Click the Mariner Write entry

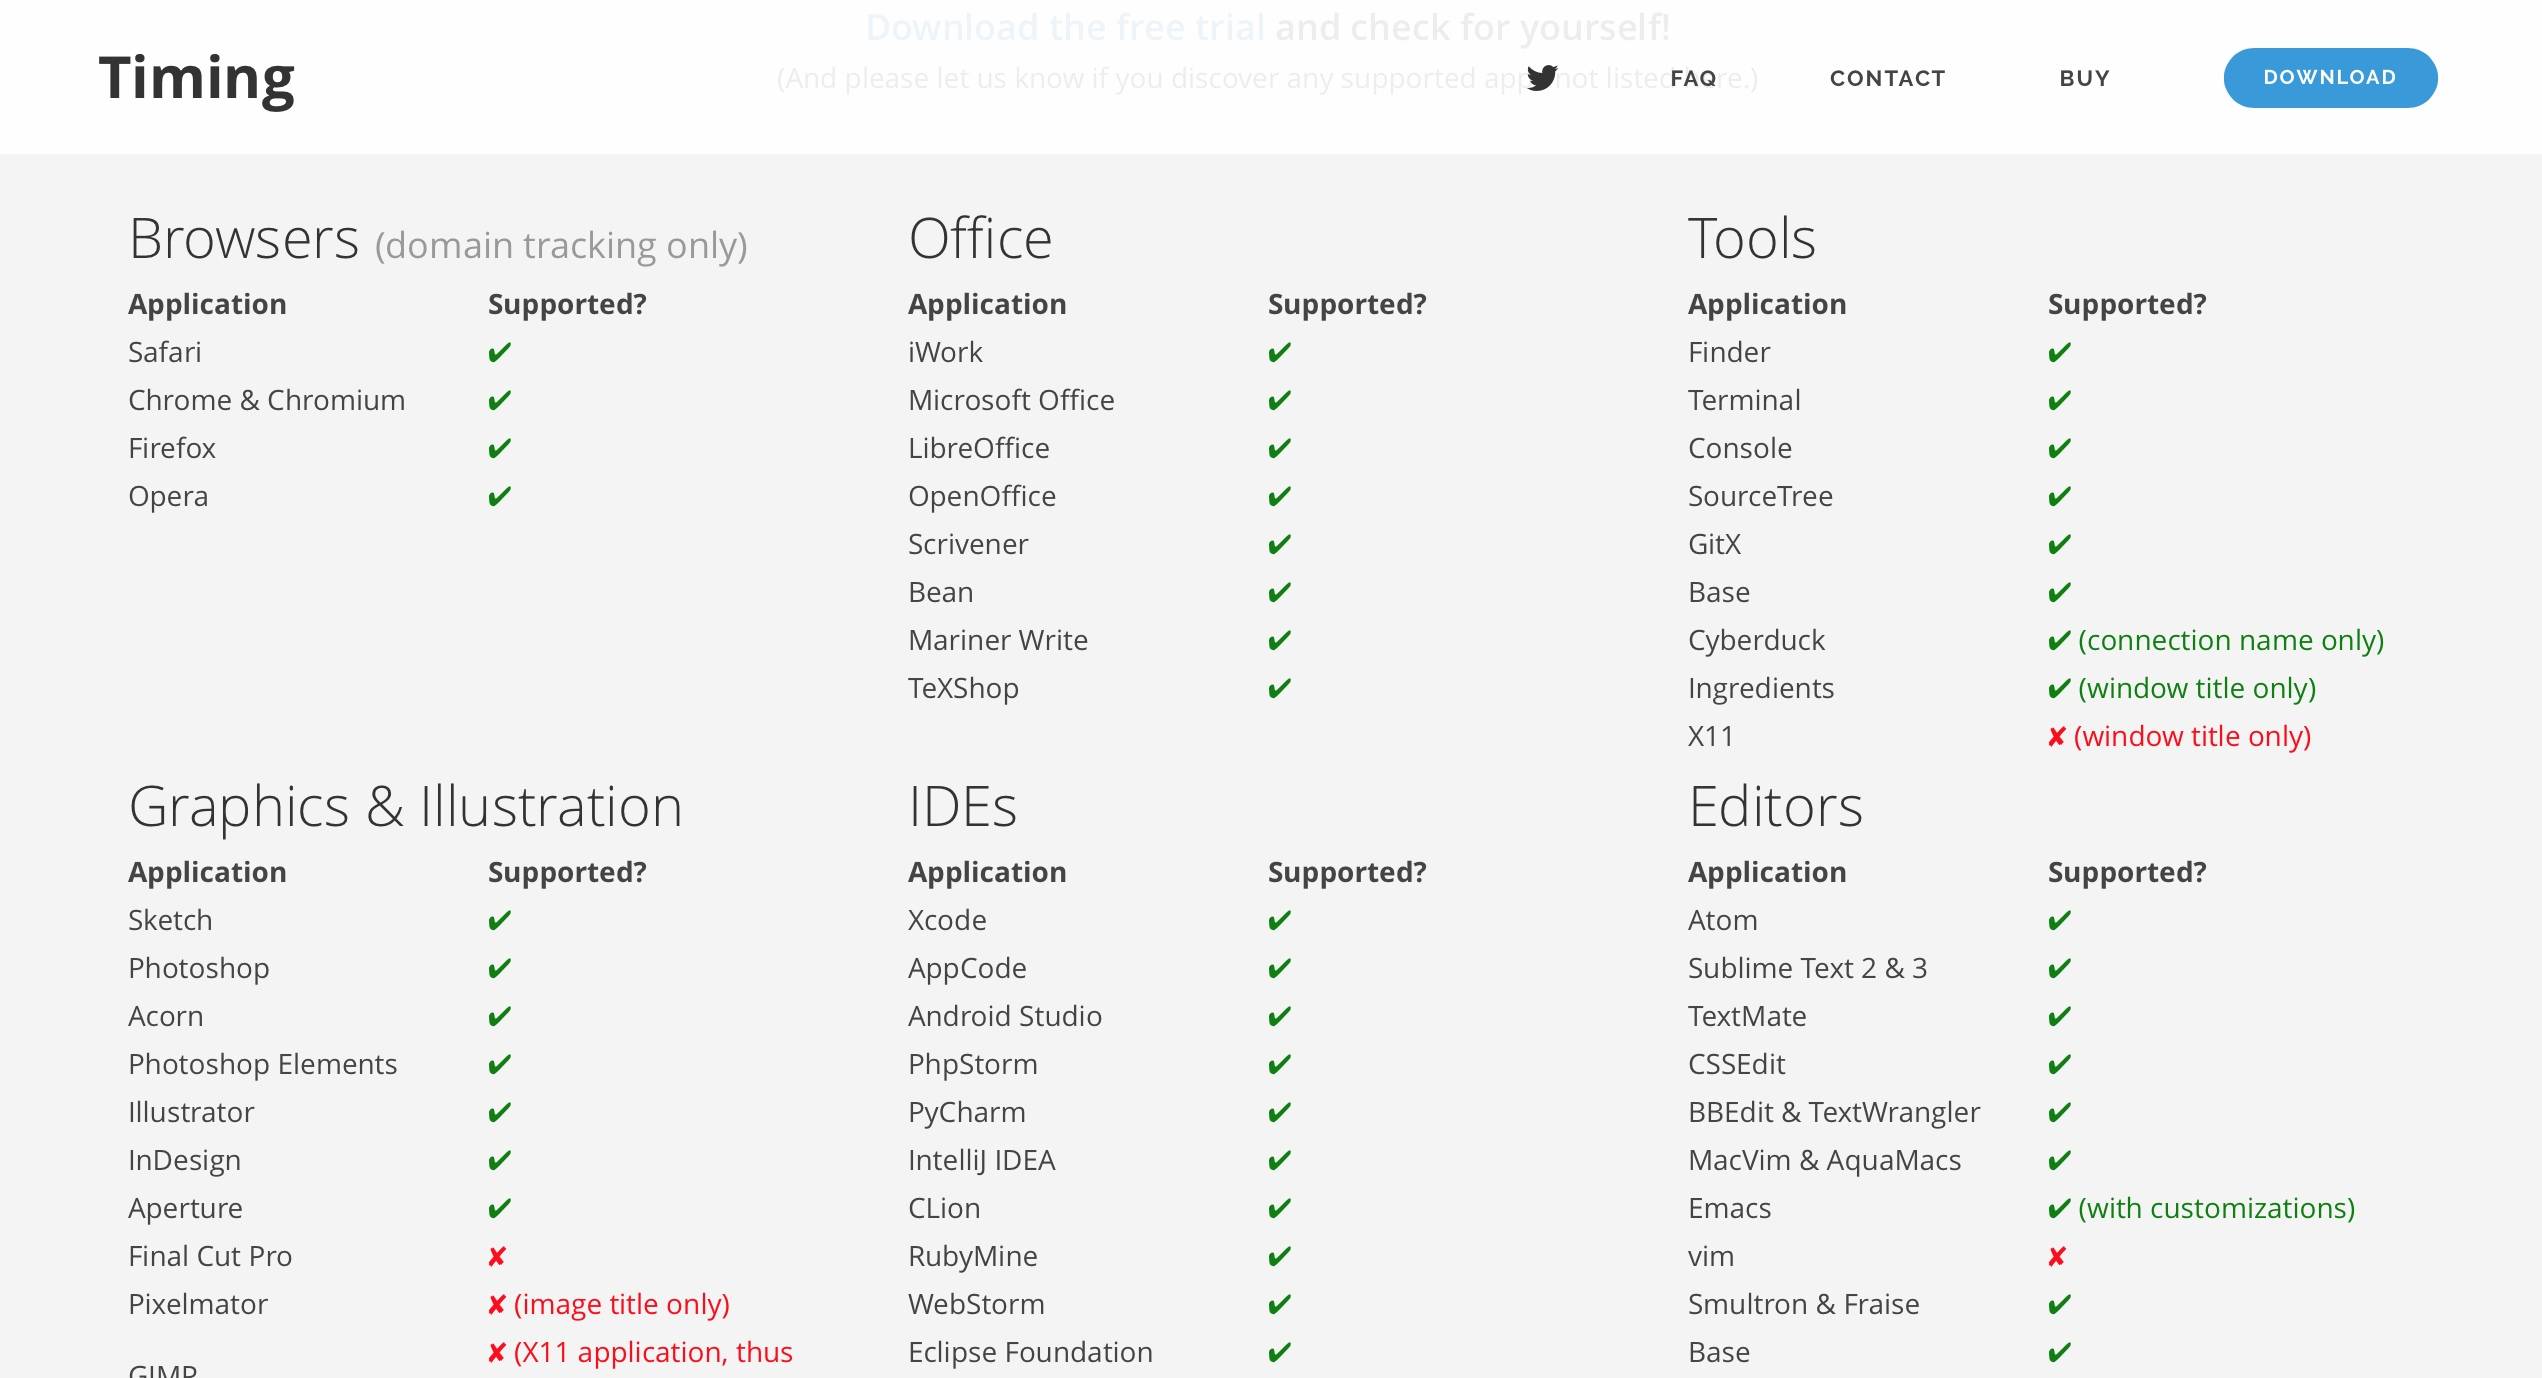[x=997, y=640]
